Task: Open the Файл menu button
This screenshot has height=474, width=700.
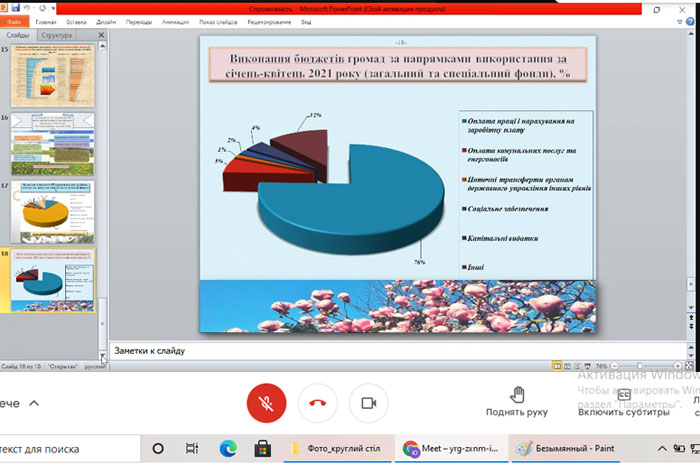Action: 14,21
